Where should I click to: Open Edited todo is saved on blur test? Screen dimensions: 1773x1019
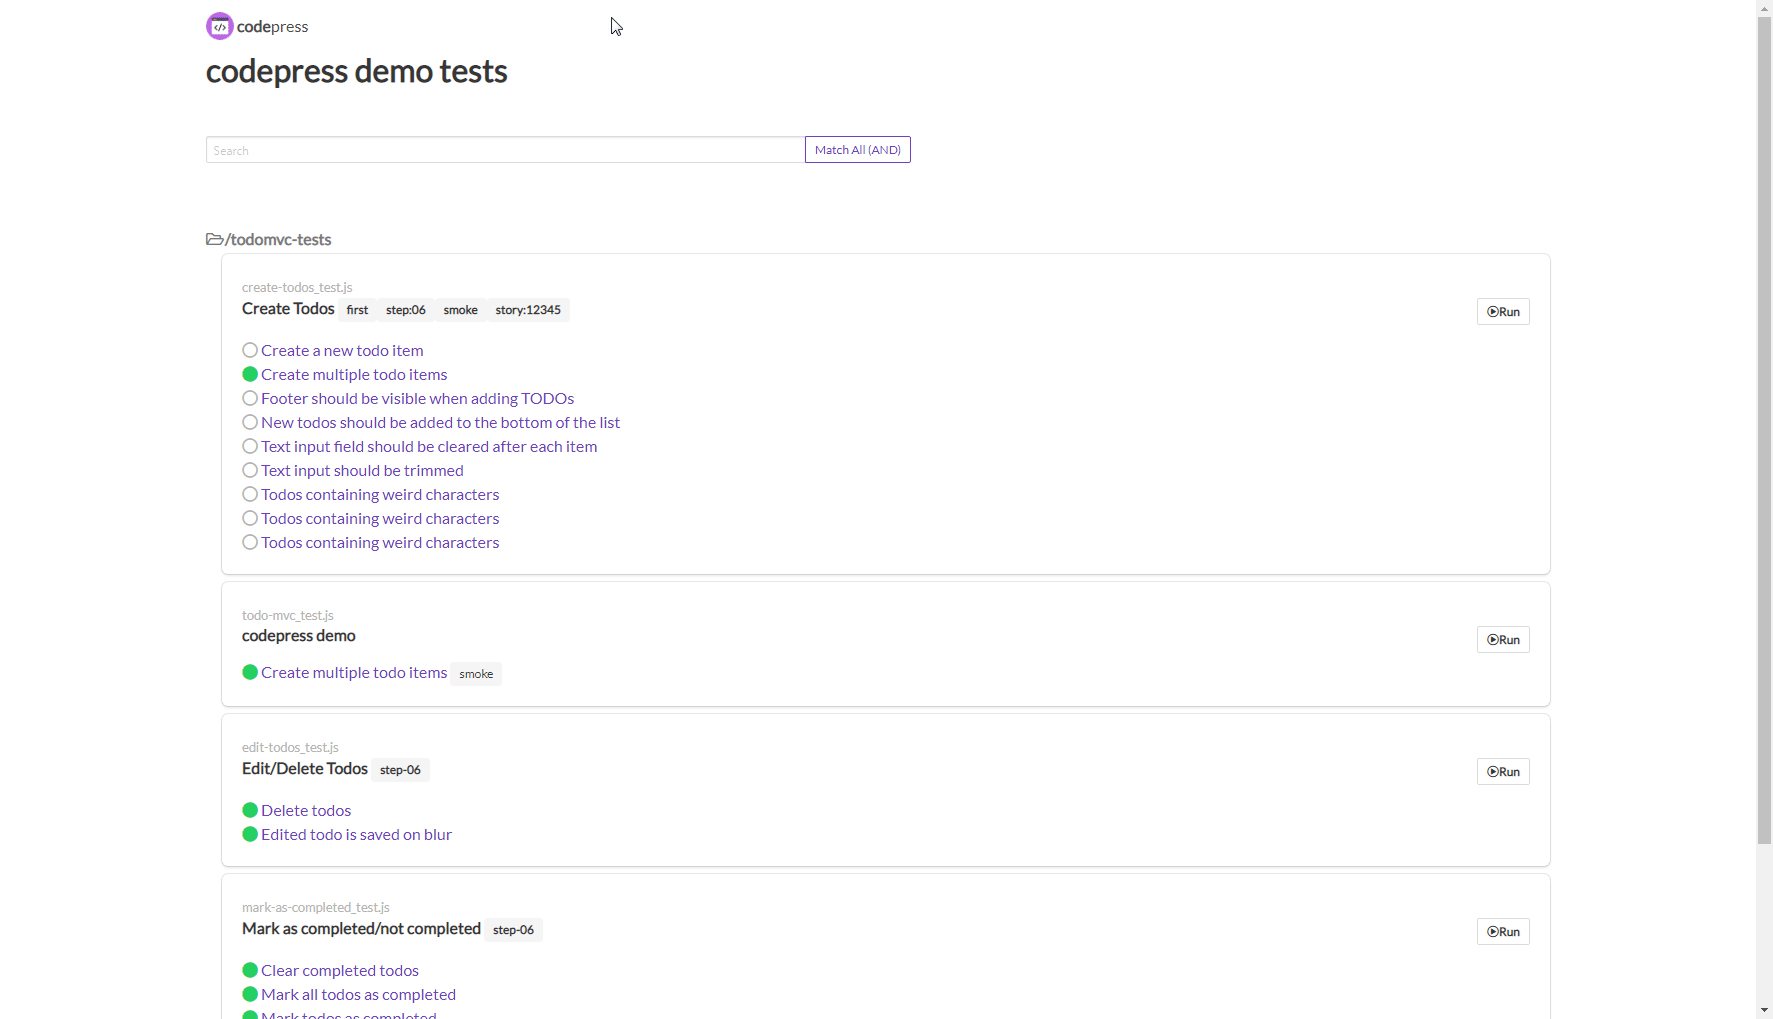356,834
